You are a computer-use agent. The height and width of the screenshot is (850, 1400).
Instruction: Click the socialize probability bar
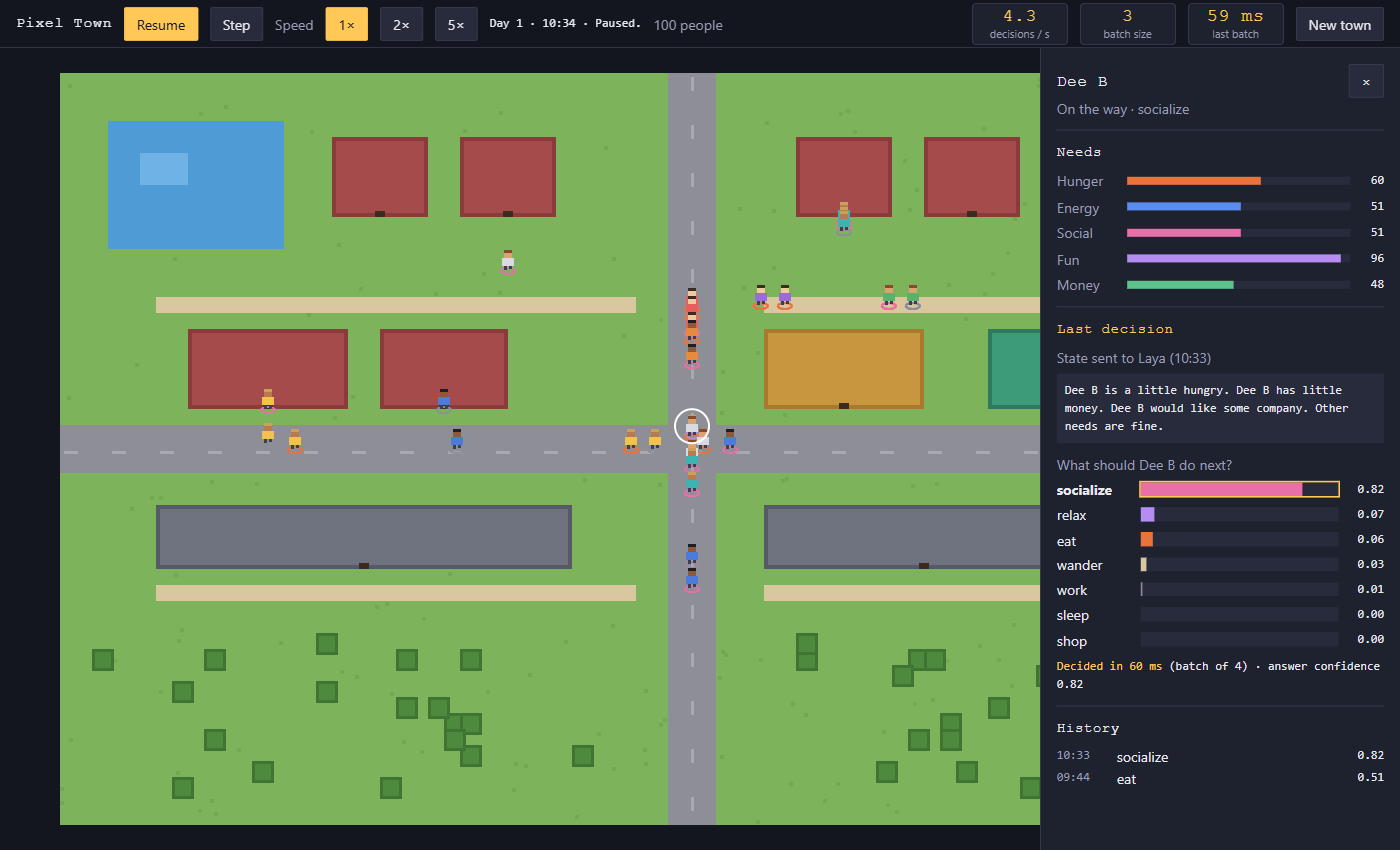pos(1239,489)
